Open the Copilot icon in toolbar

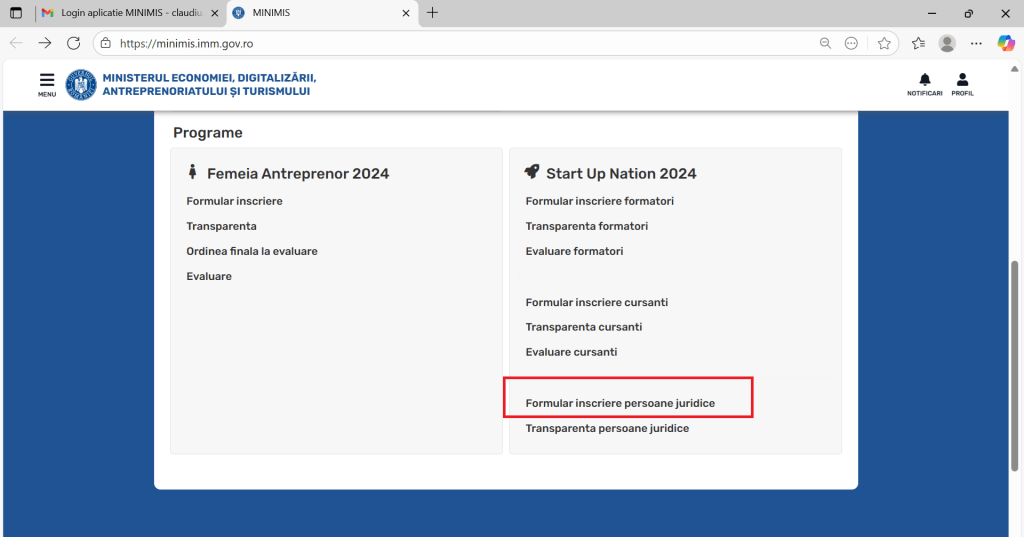point(1006,43)
